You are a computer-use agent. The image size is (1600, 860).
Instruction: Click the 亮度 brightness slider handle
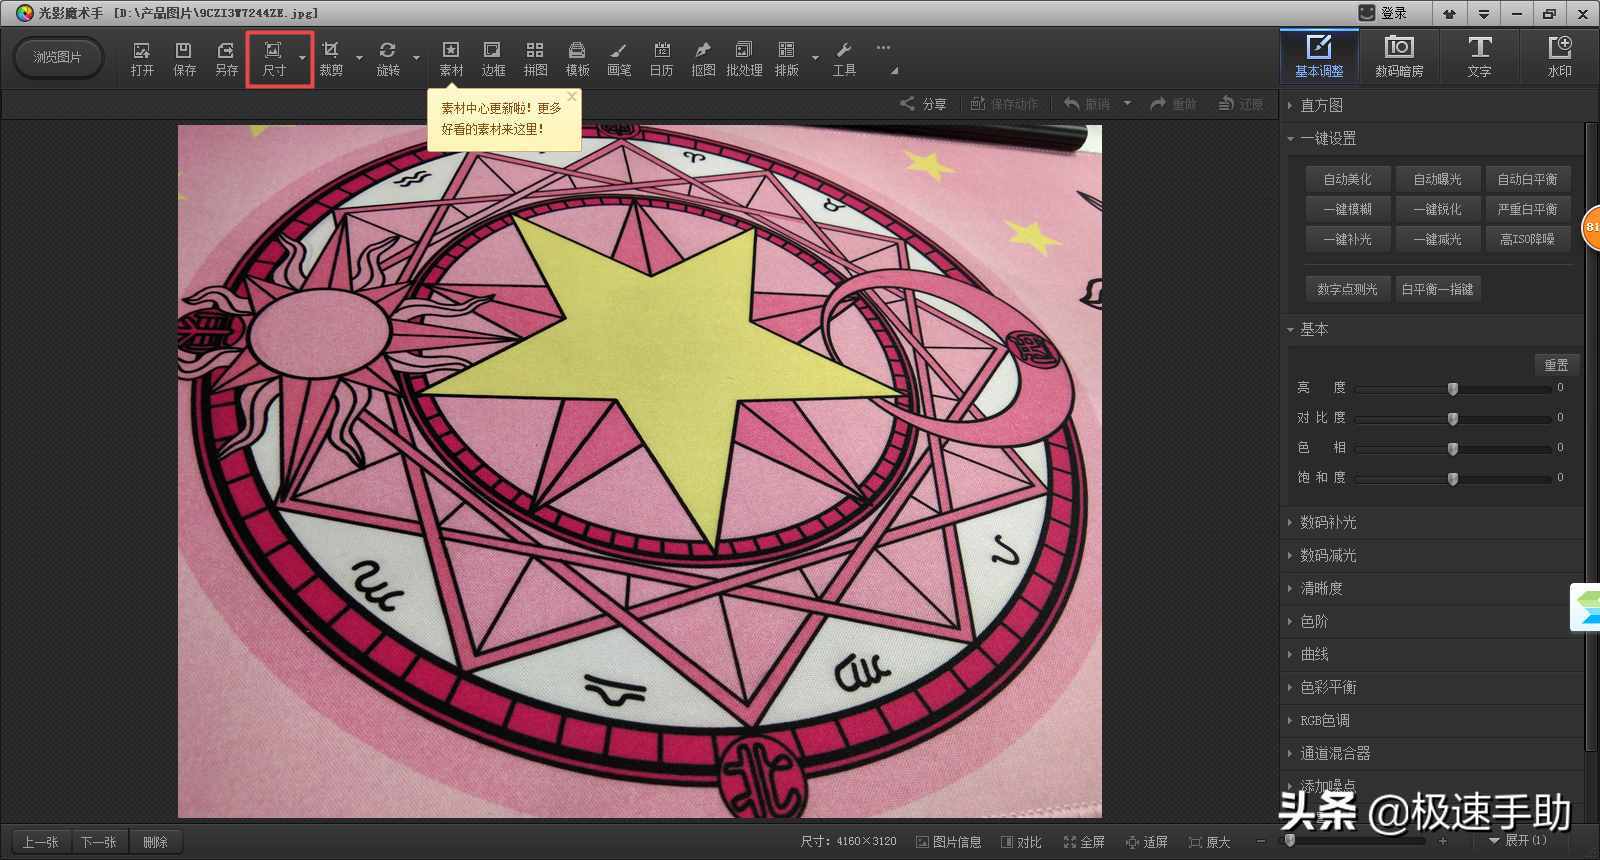(1453, 388)
